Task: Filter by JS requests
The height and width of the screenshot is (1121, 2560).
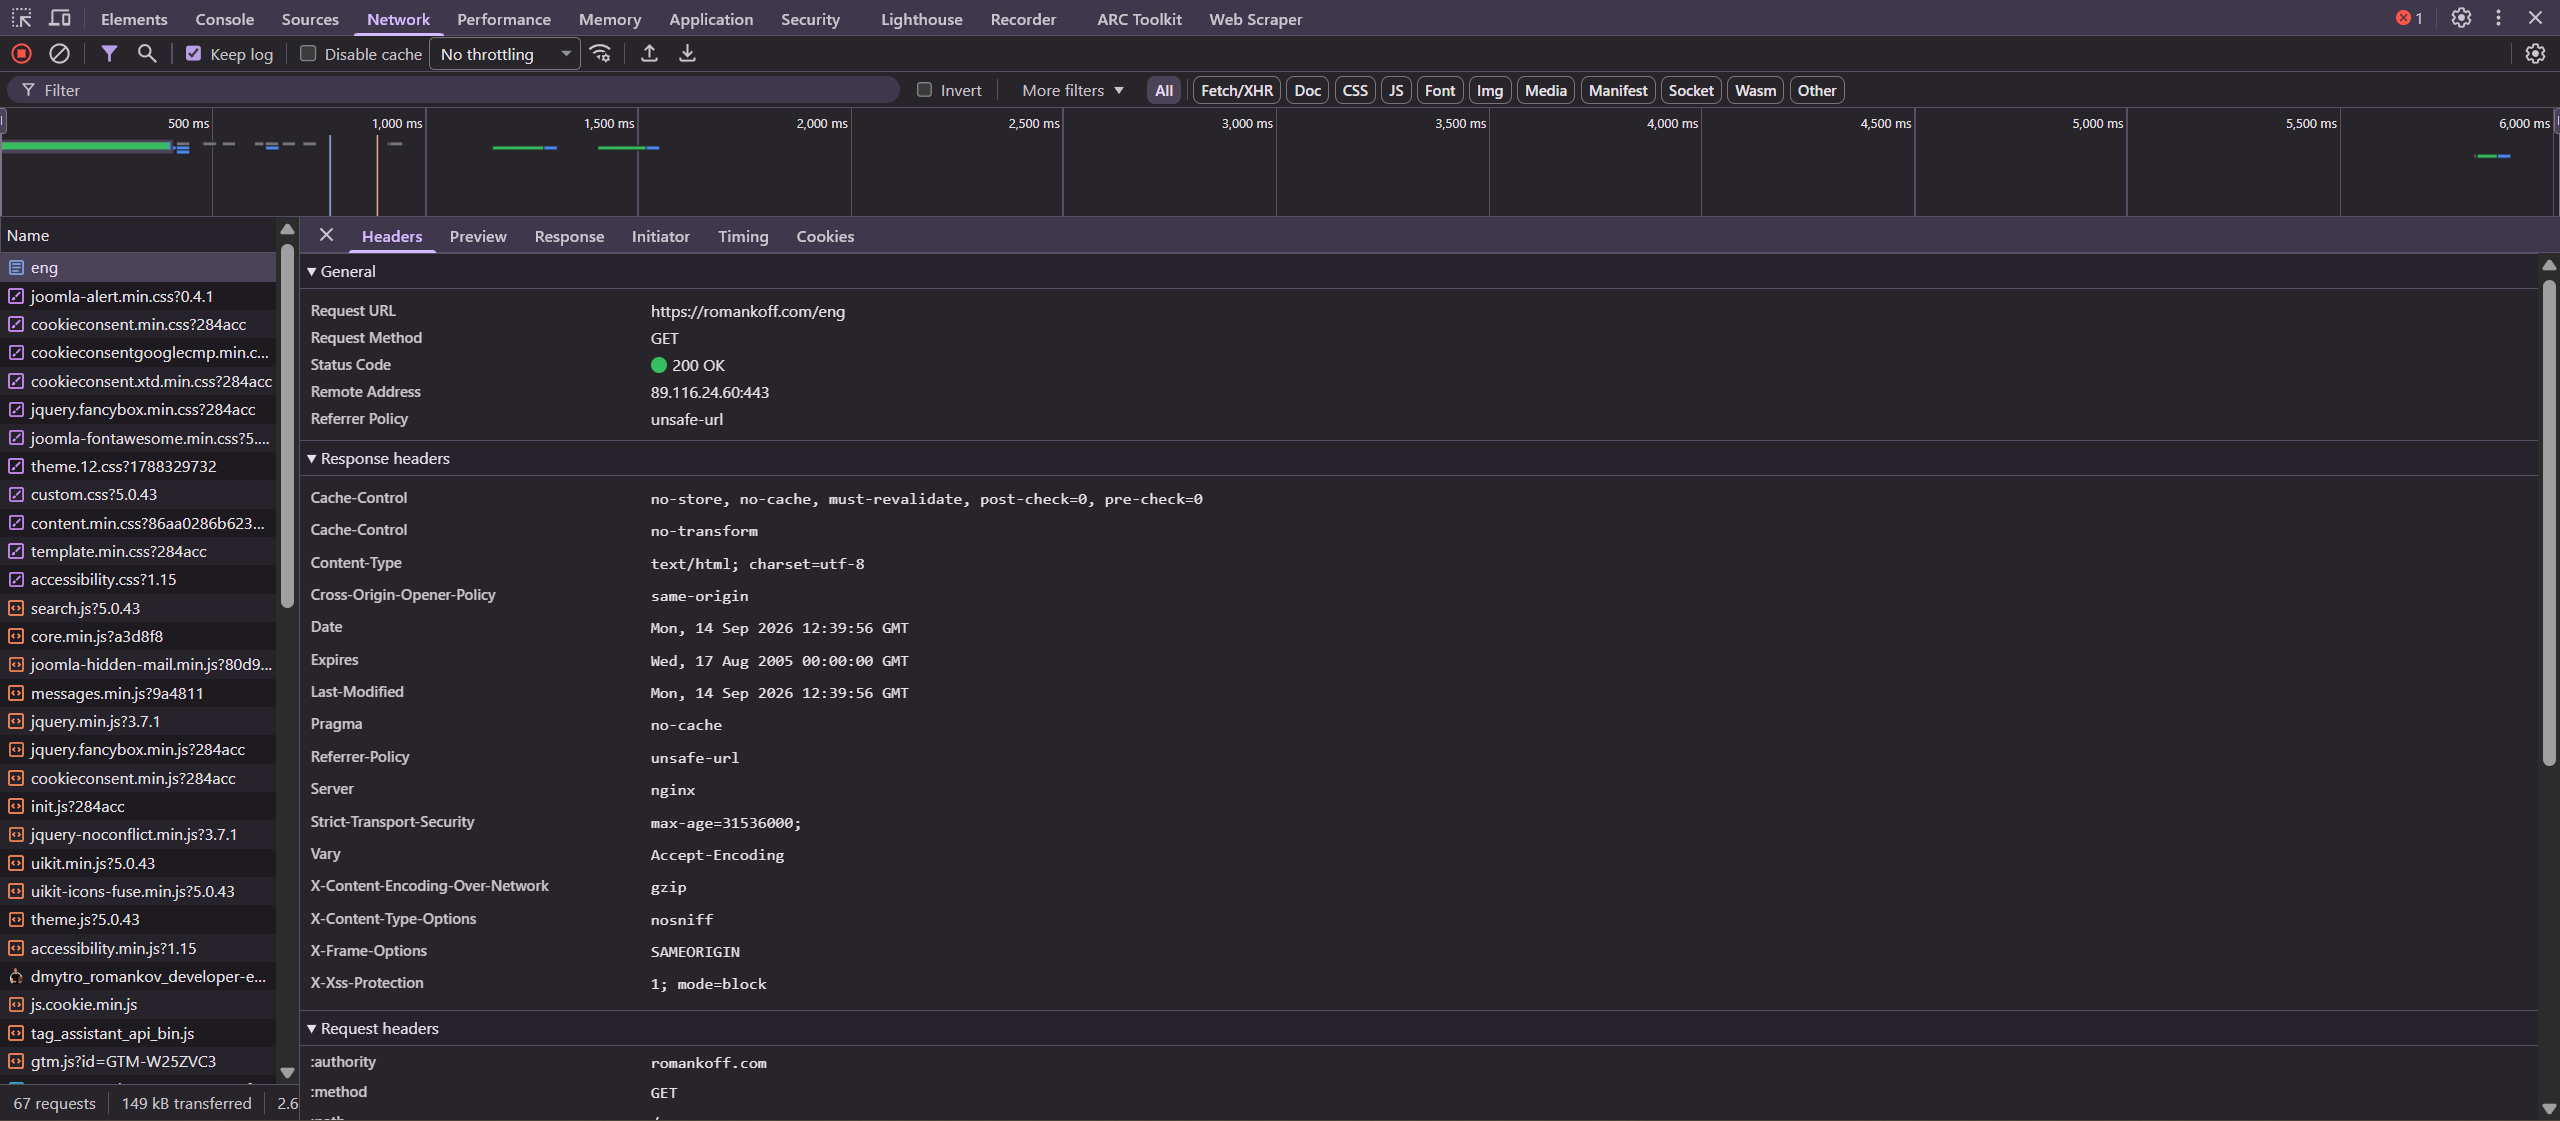Action: (x=1396, y=90)
